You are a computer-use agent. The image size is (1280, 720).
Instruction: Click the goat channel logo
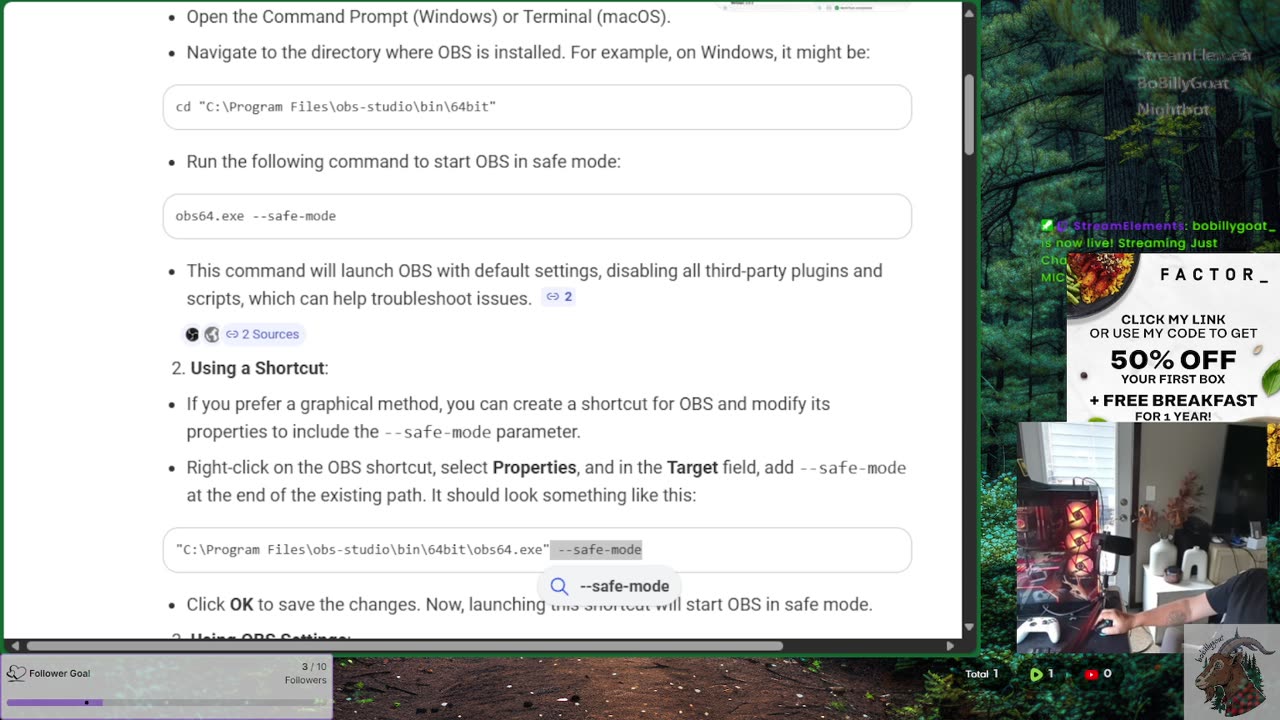[1232, 672]
